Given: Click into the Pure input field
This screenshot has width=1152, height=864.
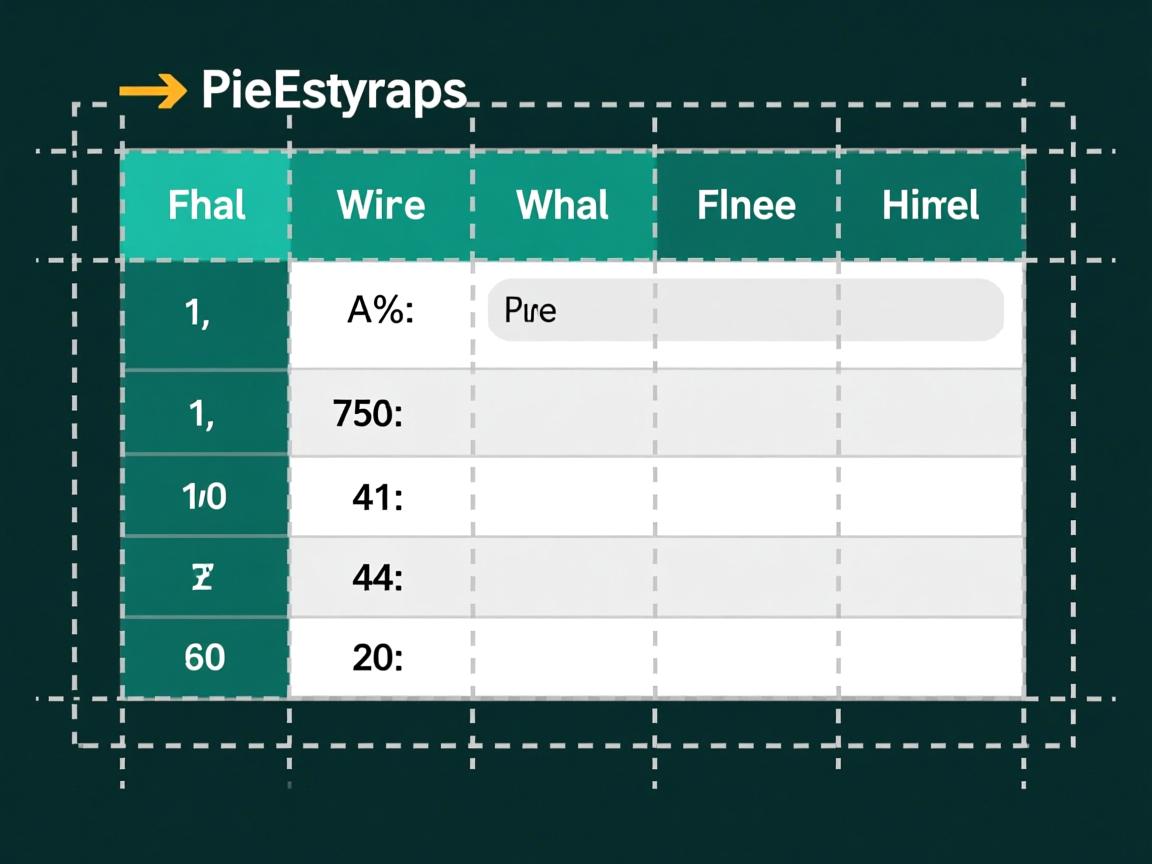Looking at the screenshot, I should coord(745,310).
